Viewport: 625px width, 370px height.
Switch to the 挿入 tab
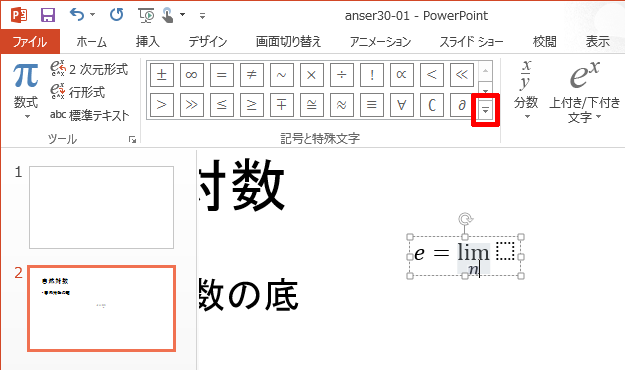point(147,41)
